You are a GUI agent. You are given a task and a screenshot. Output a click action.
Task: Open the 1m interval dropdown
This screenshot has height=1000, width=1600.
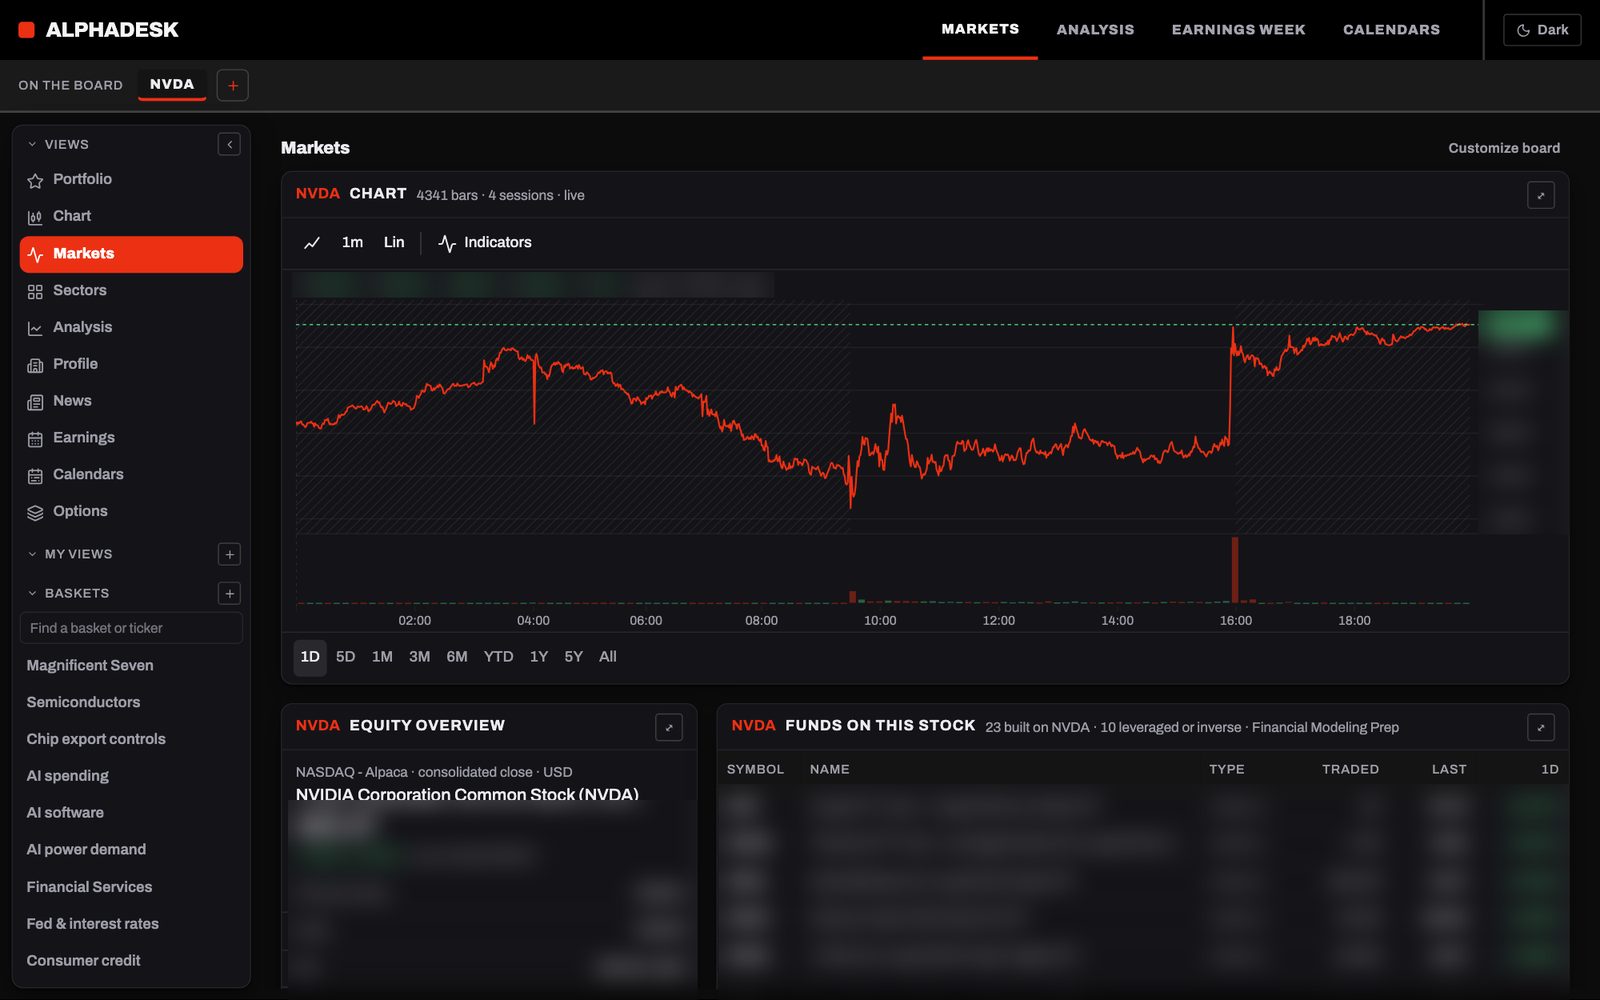point(352,242)
